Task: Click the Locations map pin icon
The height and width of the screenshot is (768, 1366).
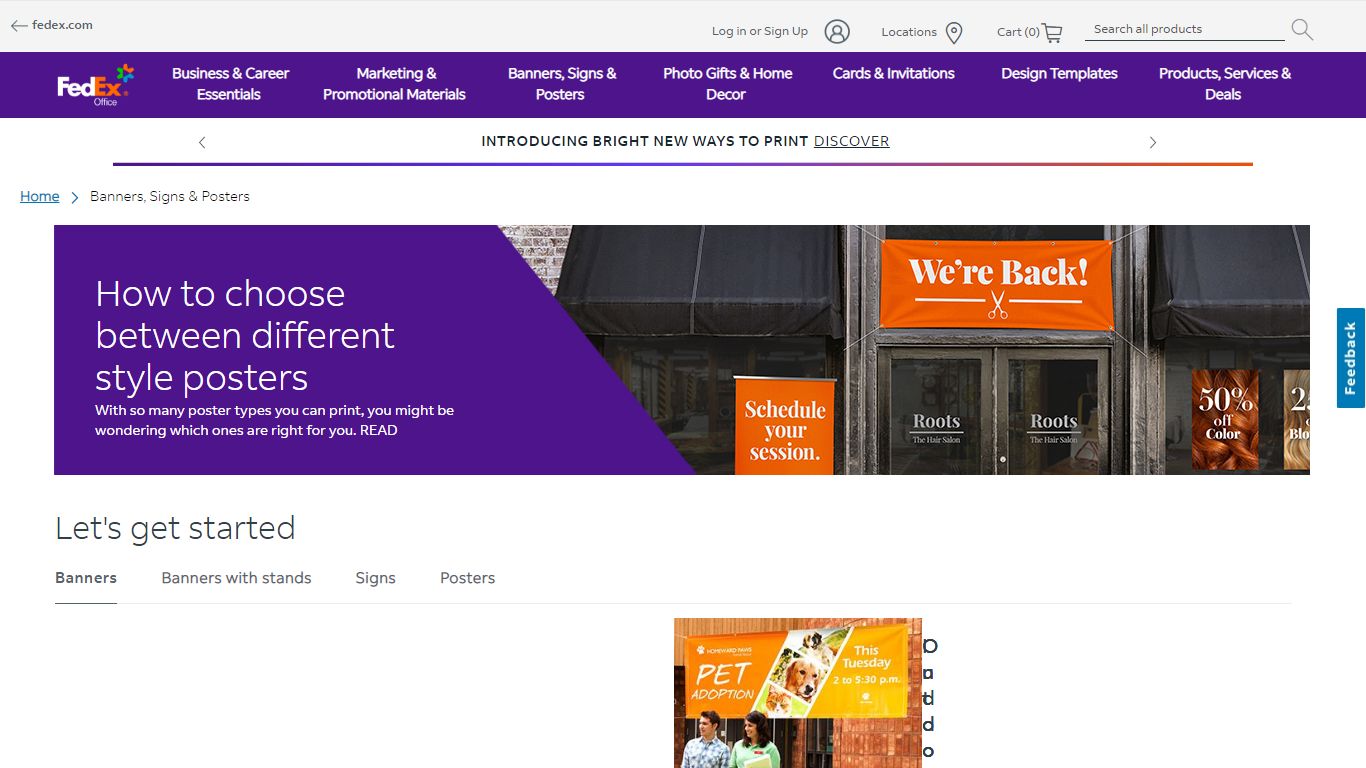Action: click(954, 33)
